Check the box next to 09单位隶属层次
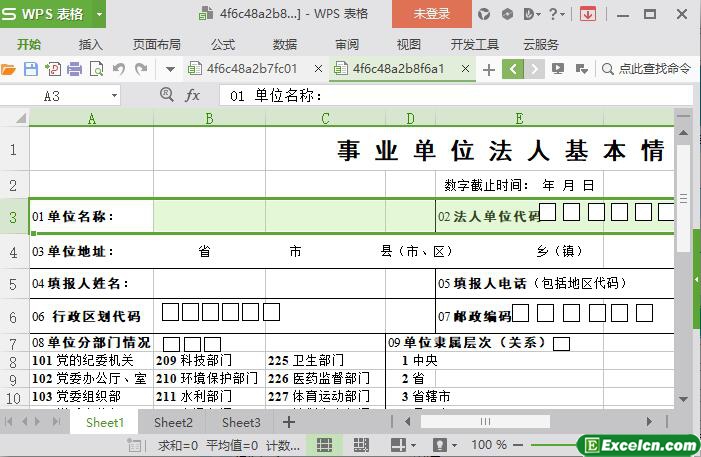The height and width of the screenshot is (457, 701). [561, 343]
